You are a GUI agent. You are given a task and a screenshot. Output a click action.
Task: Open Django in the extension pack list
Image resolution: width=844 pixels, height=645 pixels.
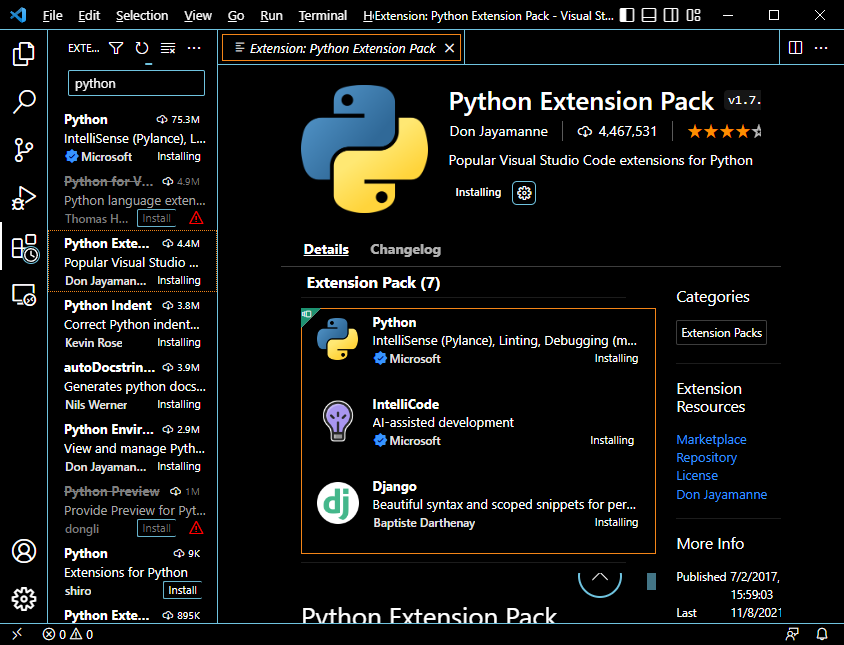point(478,504)
